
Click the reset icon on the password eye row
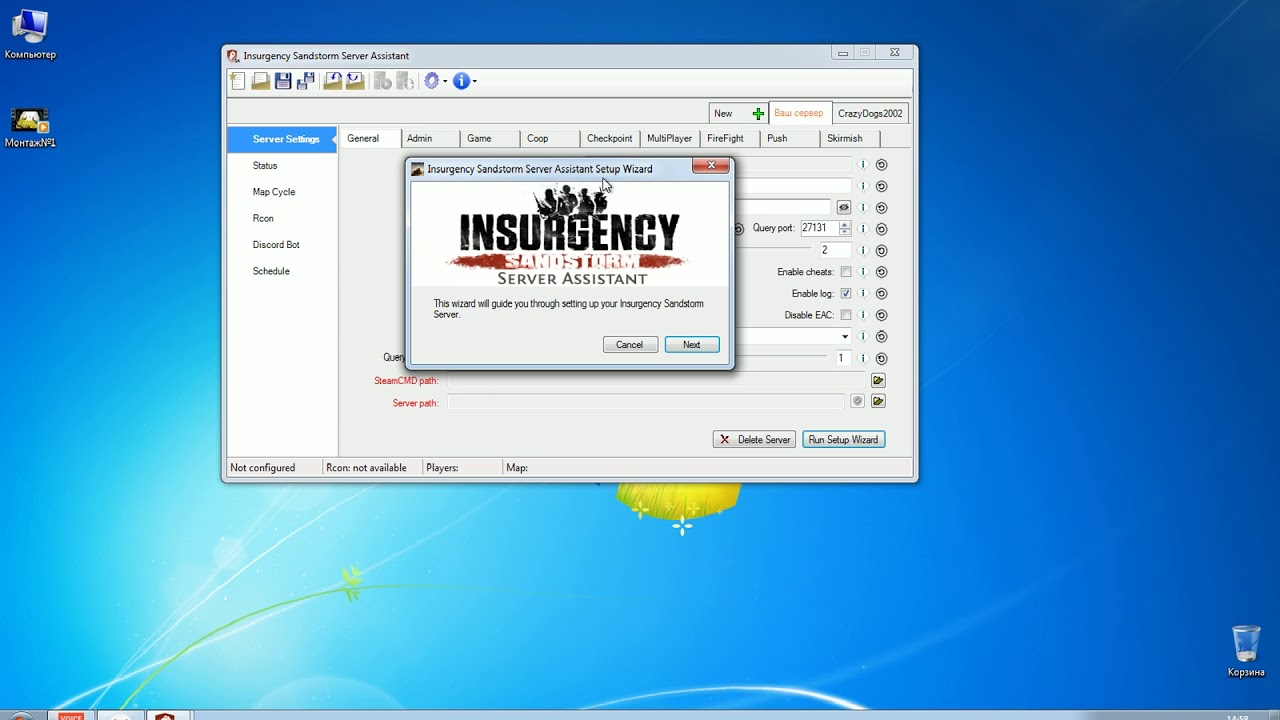pyautogui.click(x=881, y=208)
